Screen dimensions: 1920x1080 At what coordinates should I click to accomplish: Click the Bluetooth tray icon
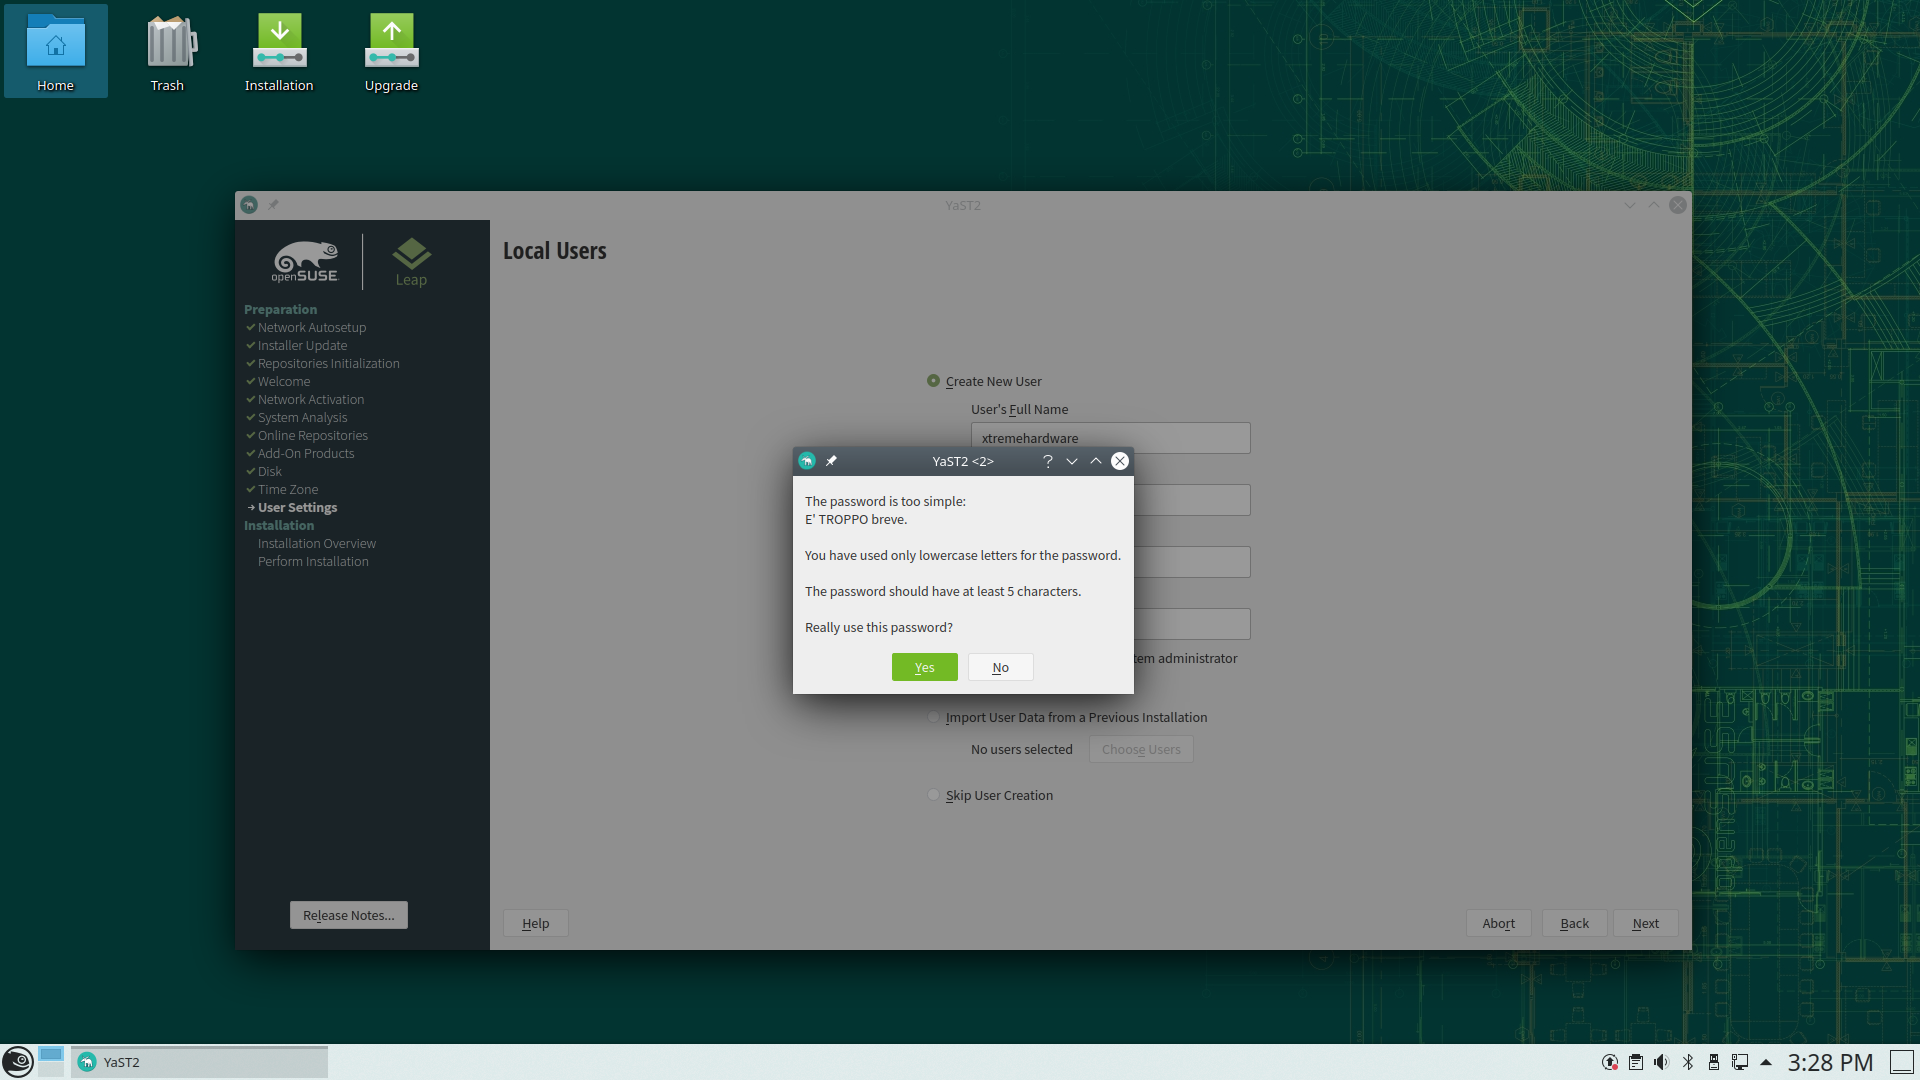[x=1688, y=1062]
